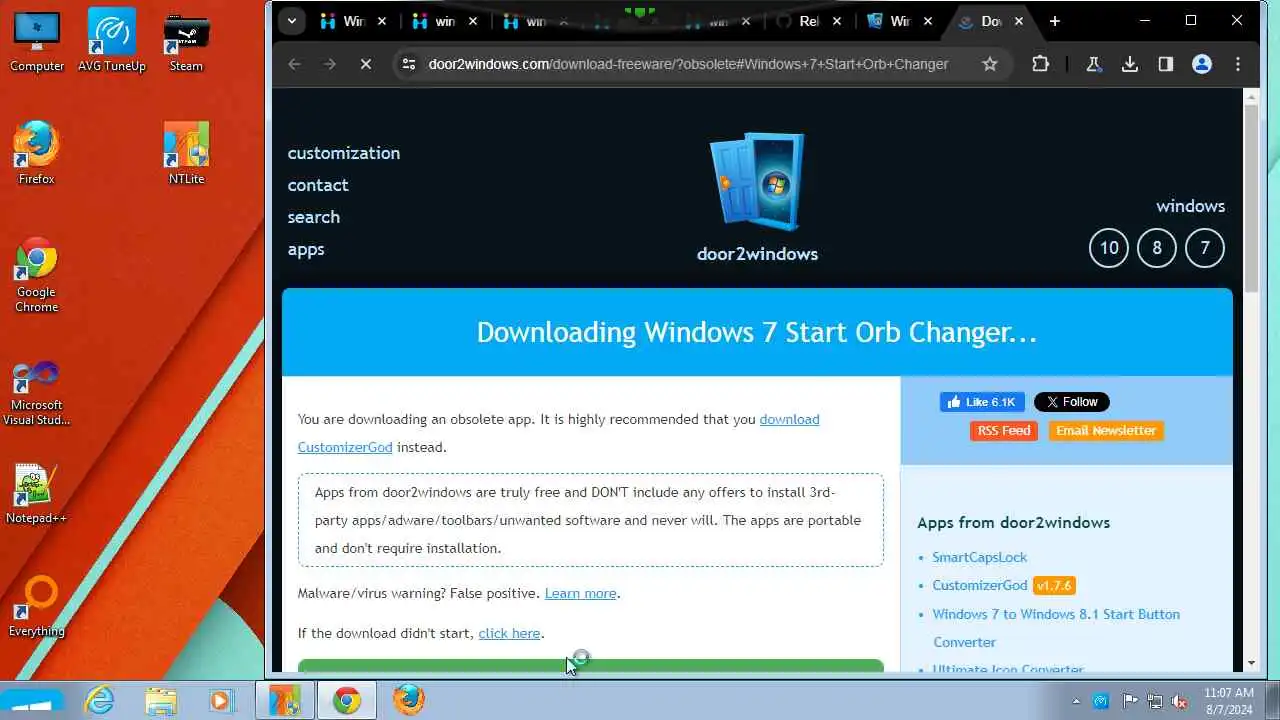Select the active 'Dow' tab
Viewport: 1280px width, 720px height.
[x=990, y=21]
